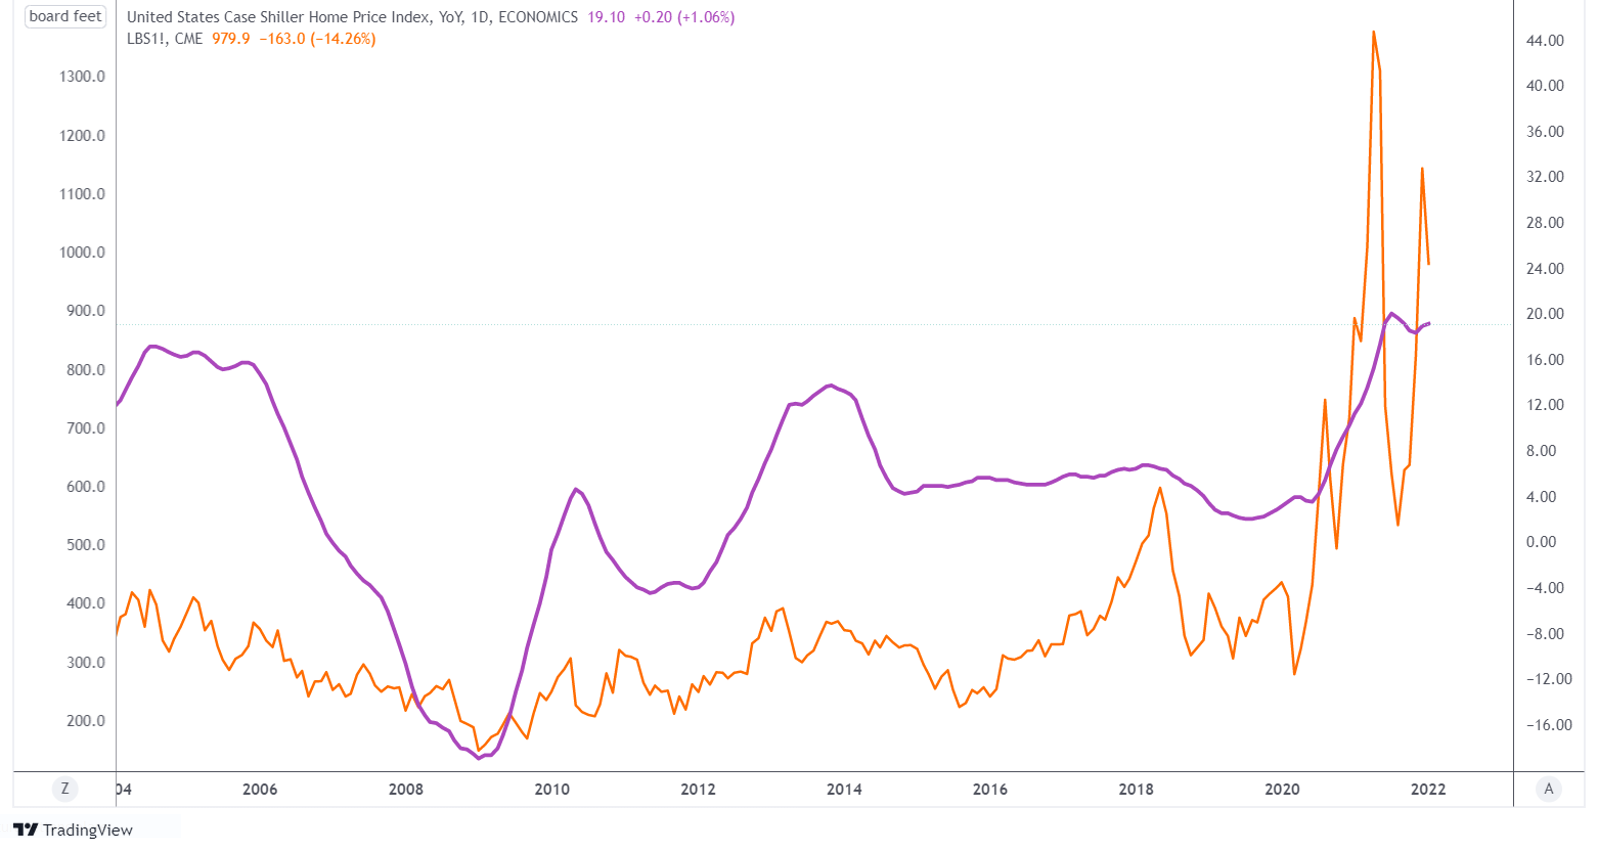Viewport: 1597px width, 846px height.
Task: Select the purple line's lowest trough near 2009
Action: click(x=479, y=758)
